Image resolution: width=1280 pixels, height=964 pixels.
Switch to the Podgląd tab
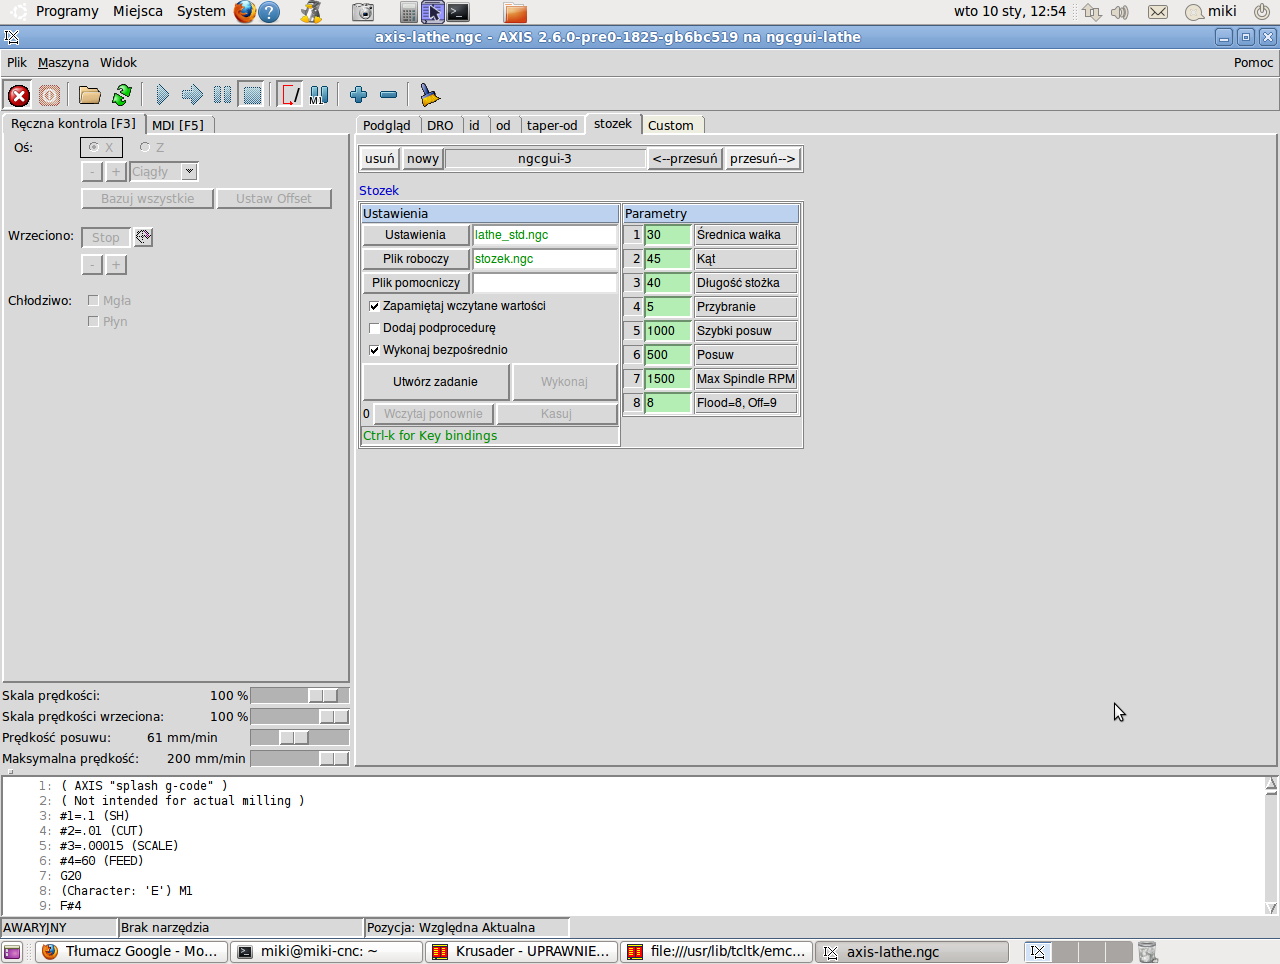387,125
